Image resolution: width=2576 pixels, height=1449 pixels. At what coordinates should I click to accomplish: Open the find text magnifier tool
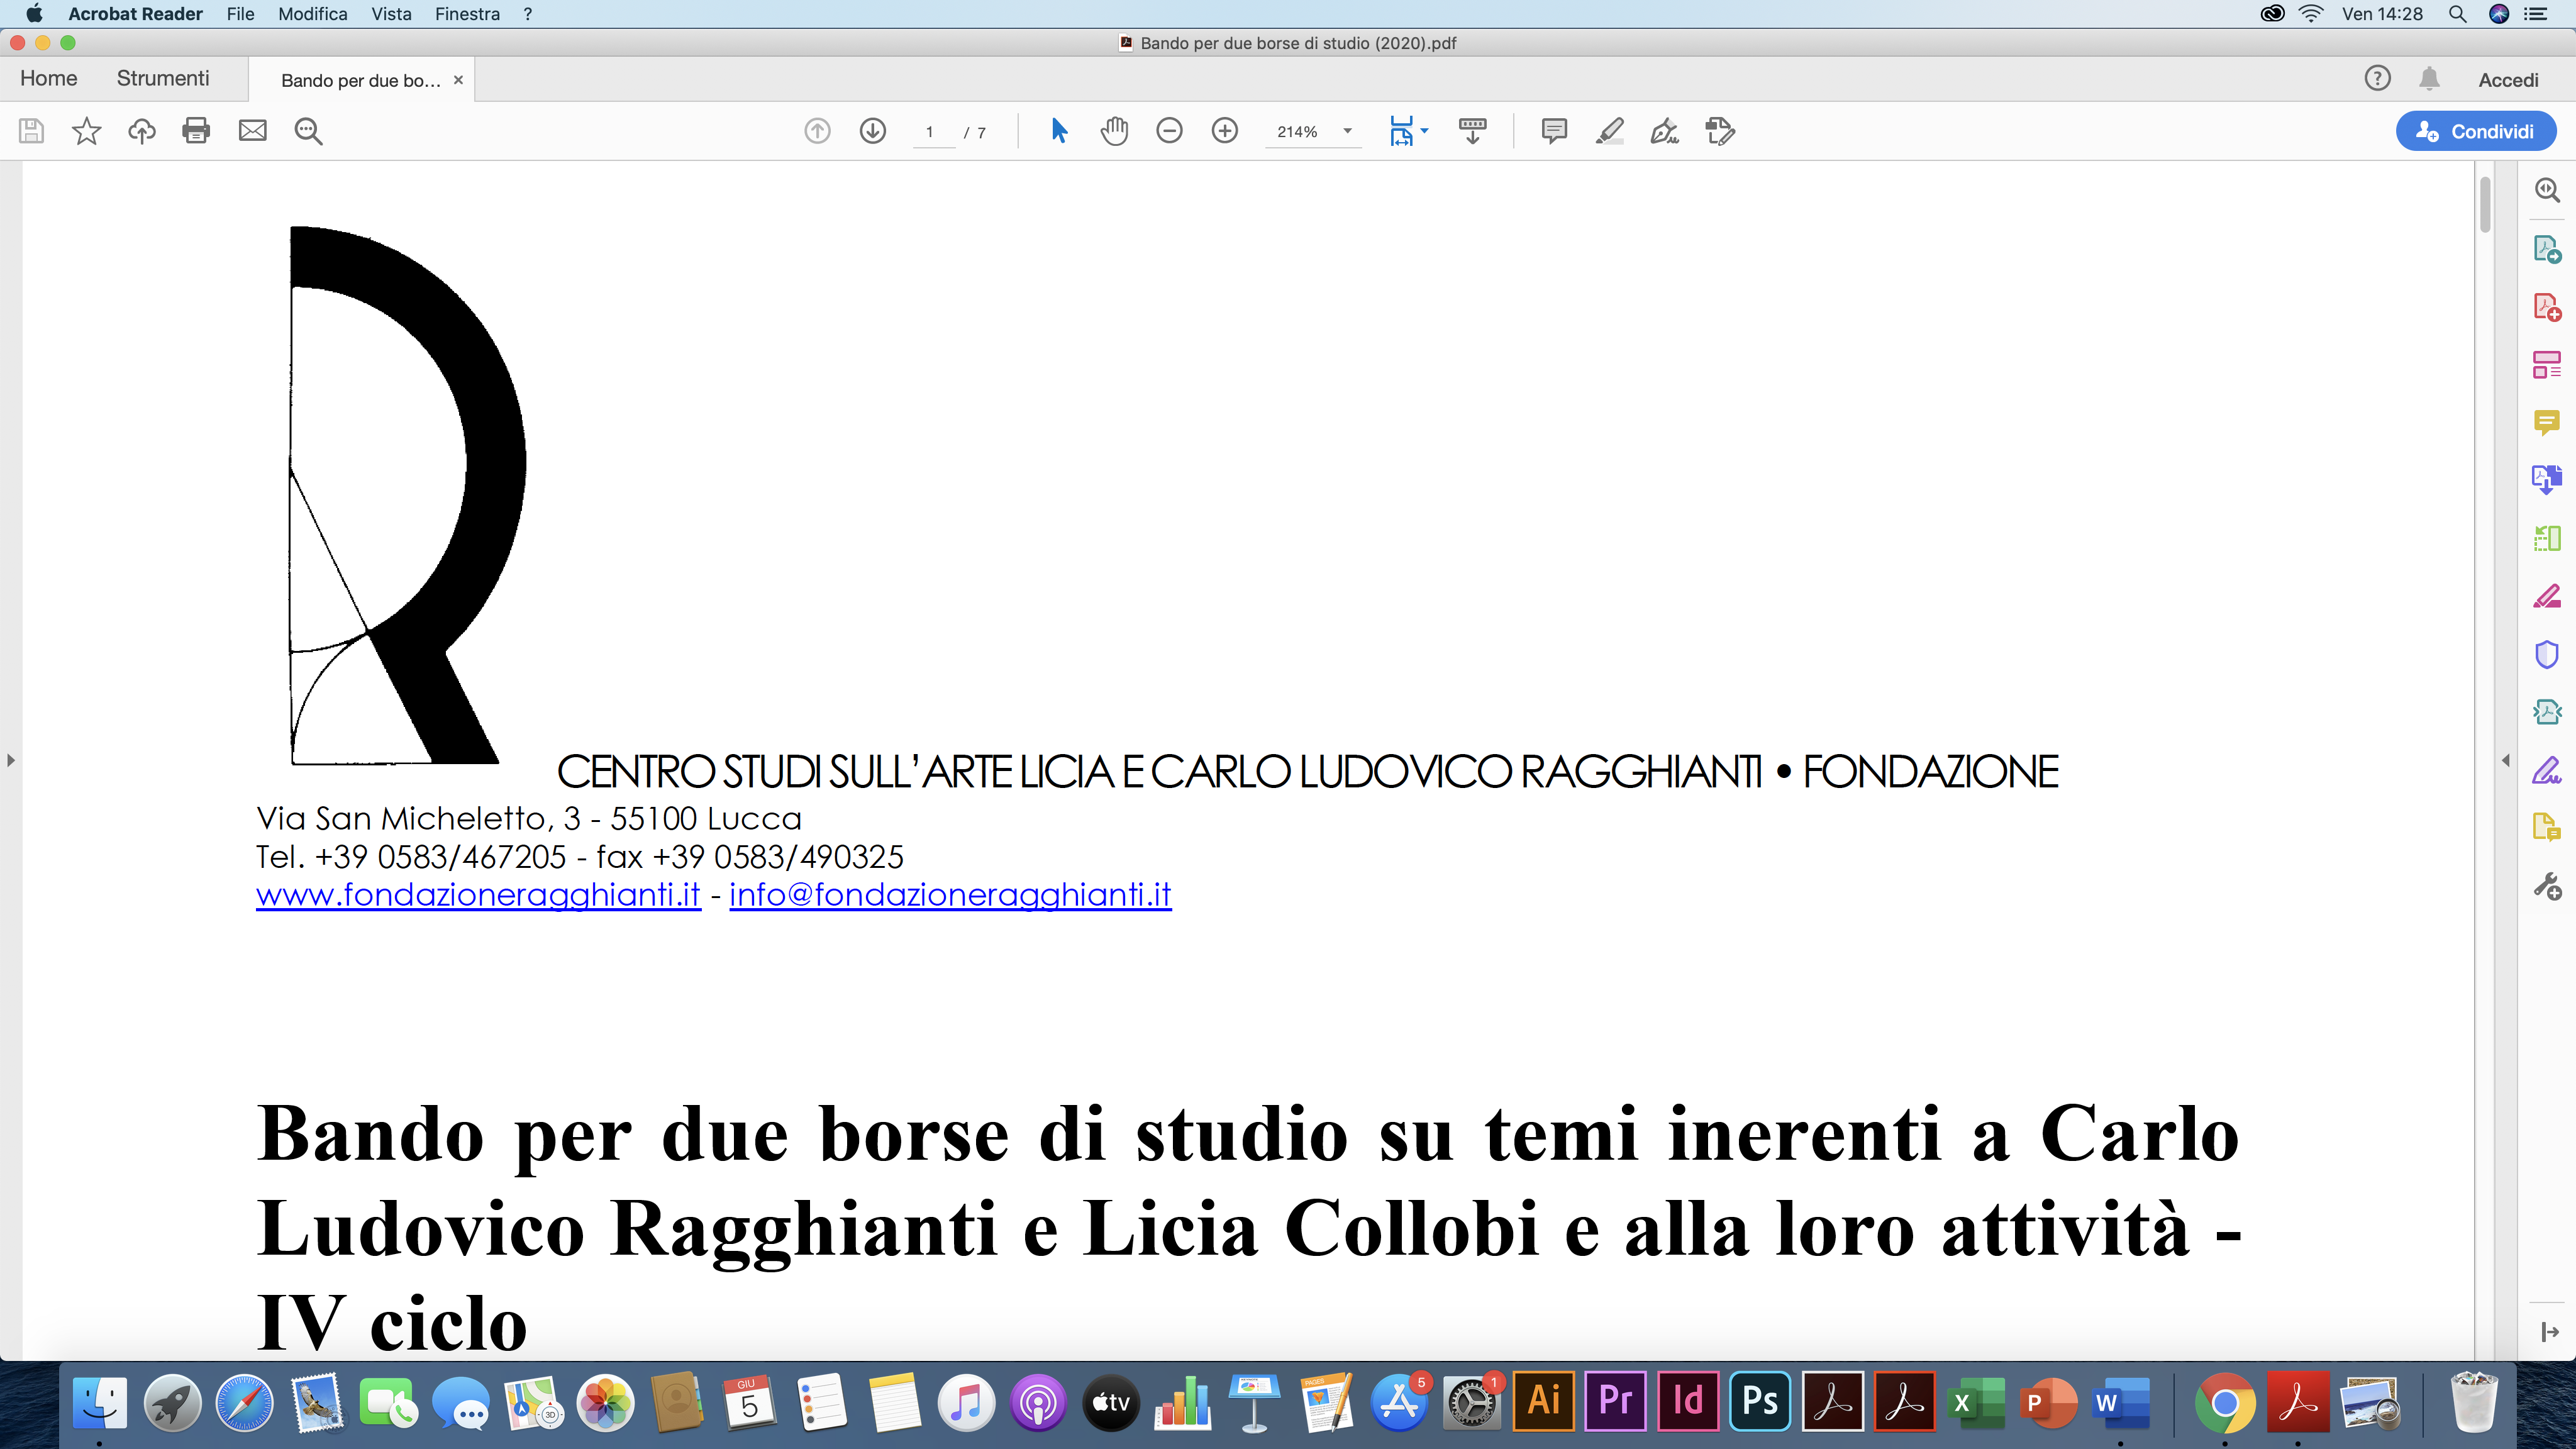point(308,131)
